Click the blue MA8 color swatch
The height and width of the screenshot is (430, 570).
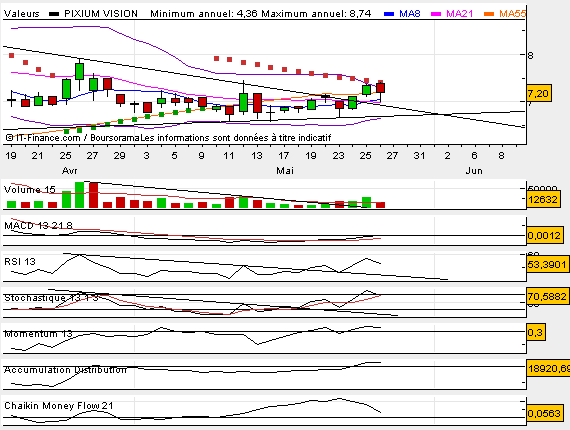click(389, 14)
